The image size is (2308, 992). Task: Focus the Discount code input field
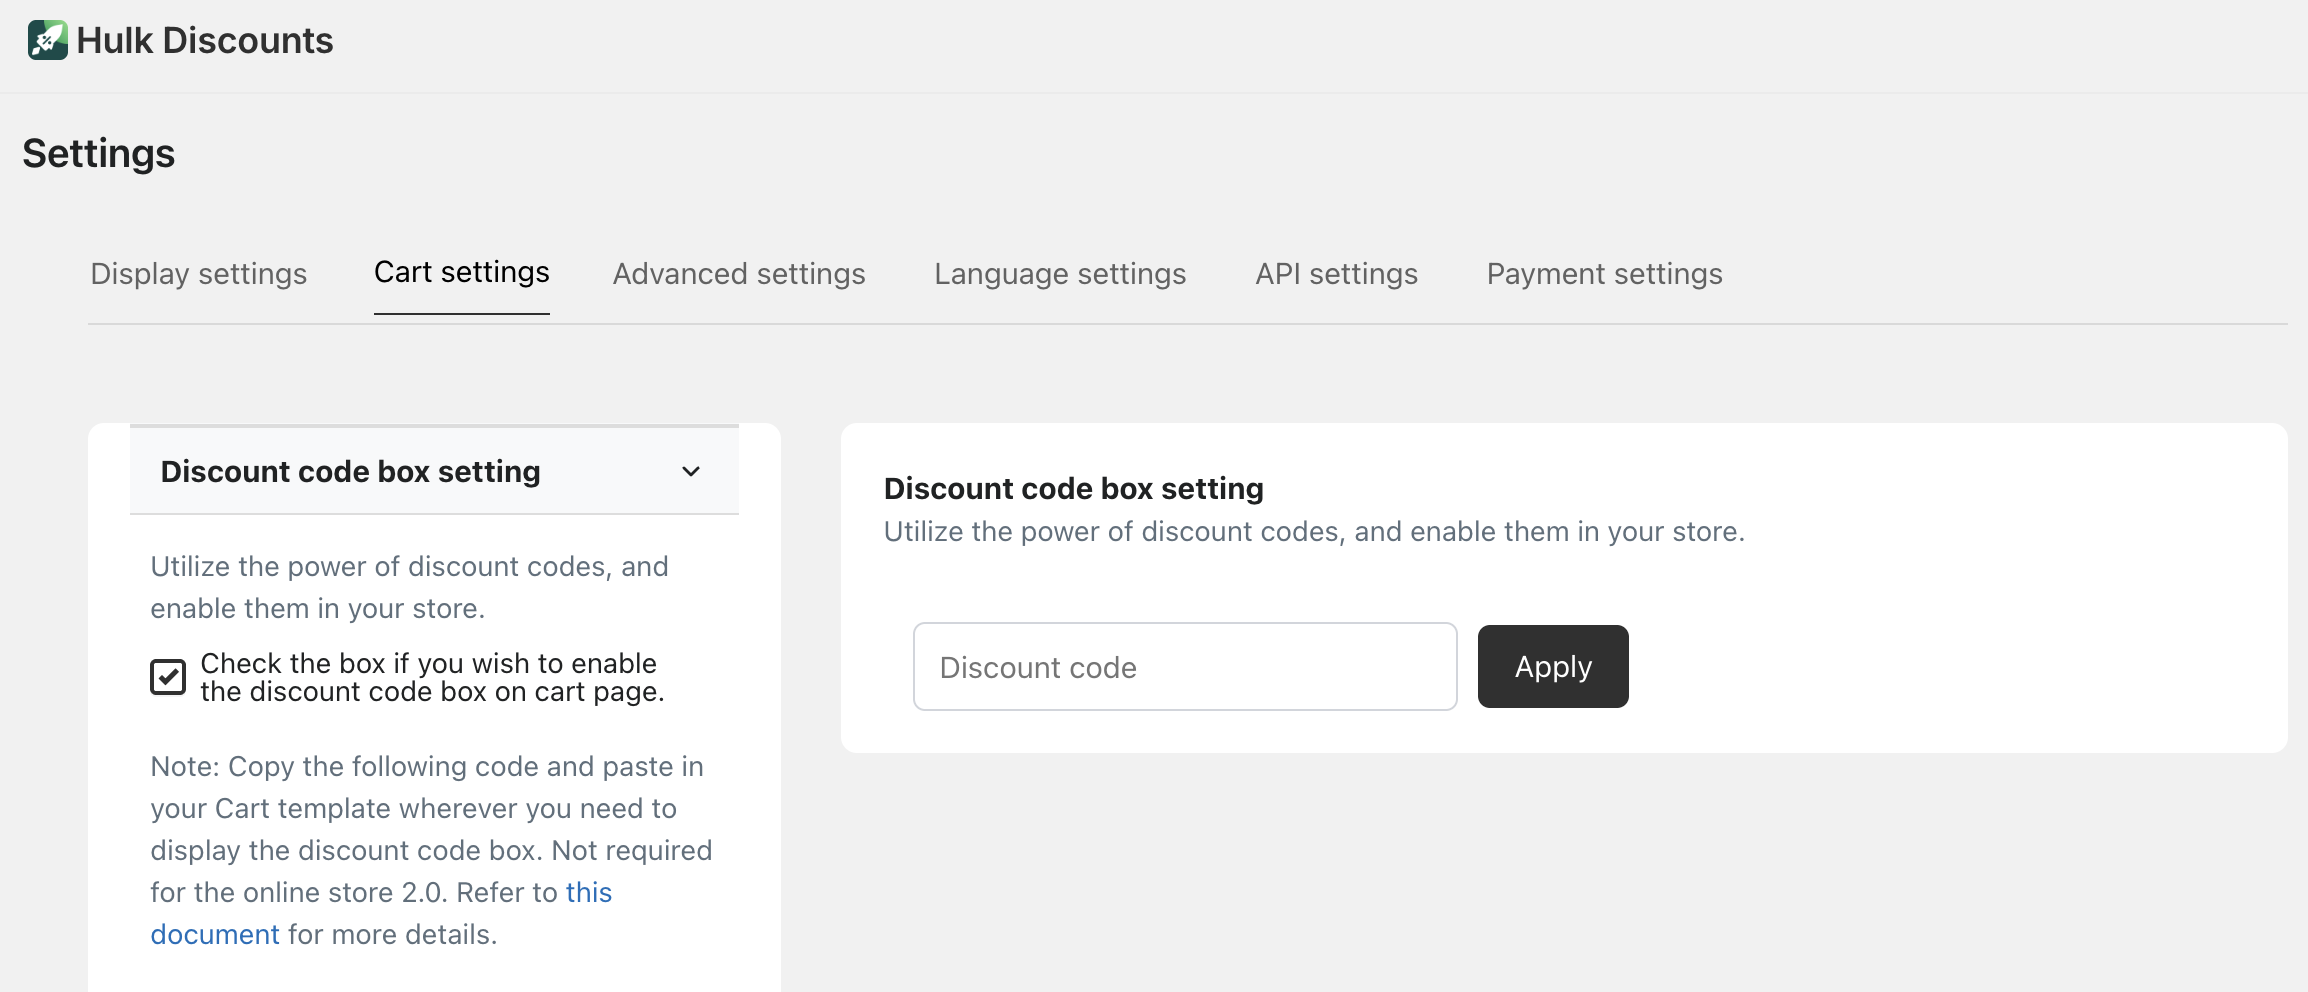coord(1184,667)
